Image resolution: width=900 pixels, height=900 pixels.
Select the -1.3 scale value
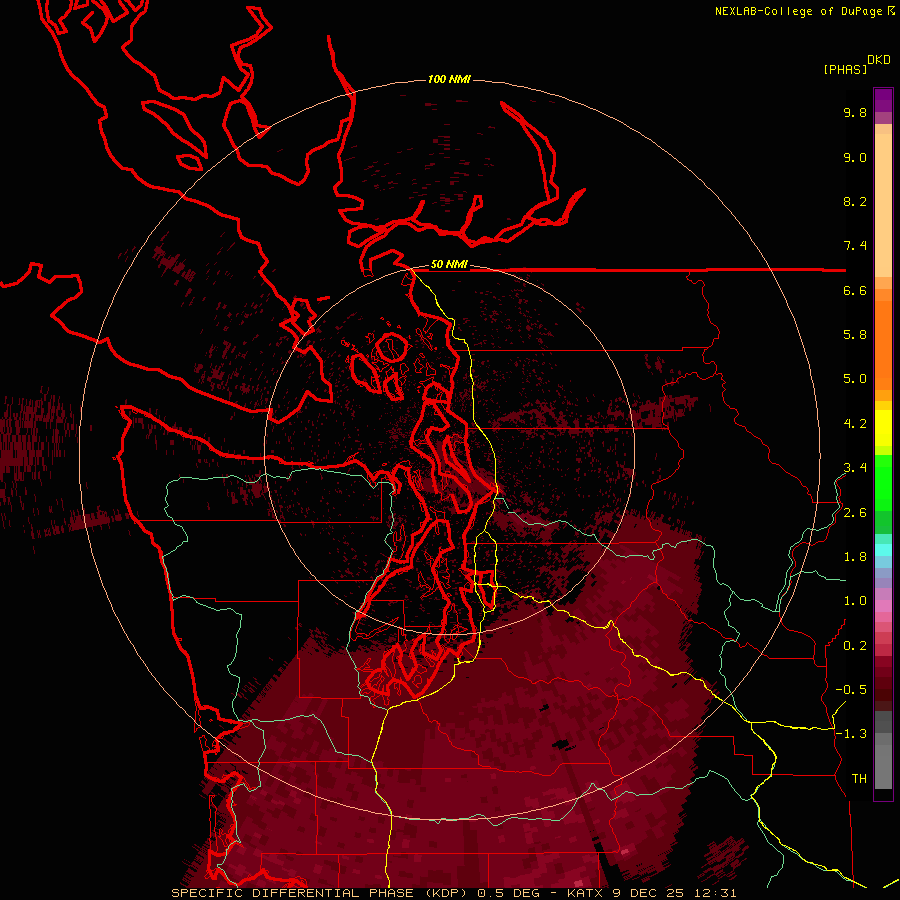click(851, 734)
